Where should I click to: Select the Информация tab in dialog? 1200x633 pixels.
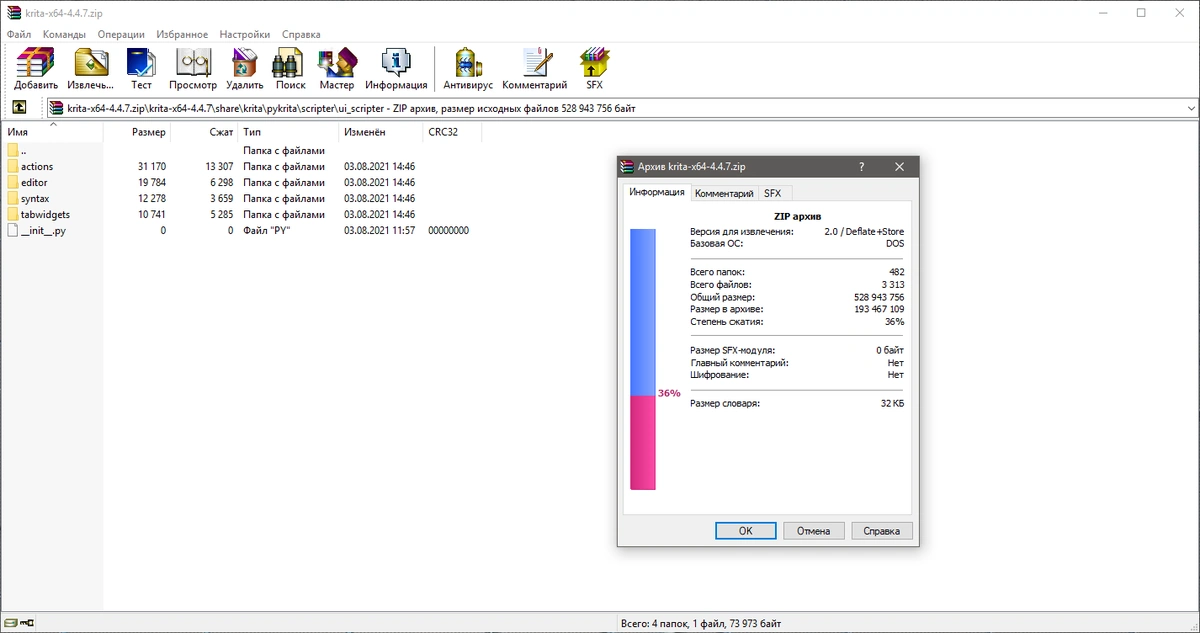point(657,192)
